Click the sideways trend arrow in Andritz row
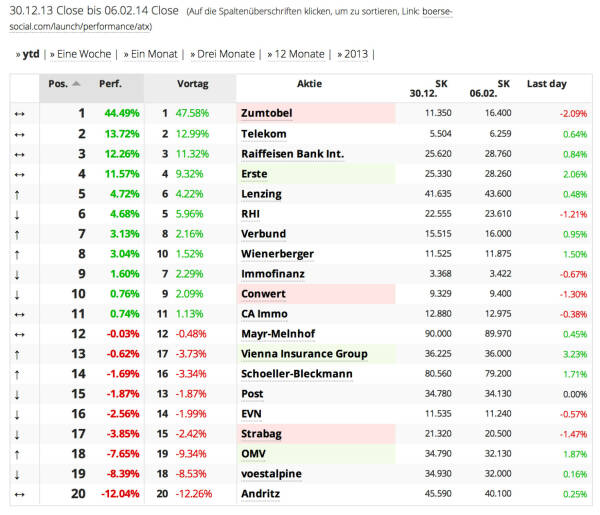Image resolution: width=600 pixels, height=515 pixels. point(20,493)
